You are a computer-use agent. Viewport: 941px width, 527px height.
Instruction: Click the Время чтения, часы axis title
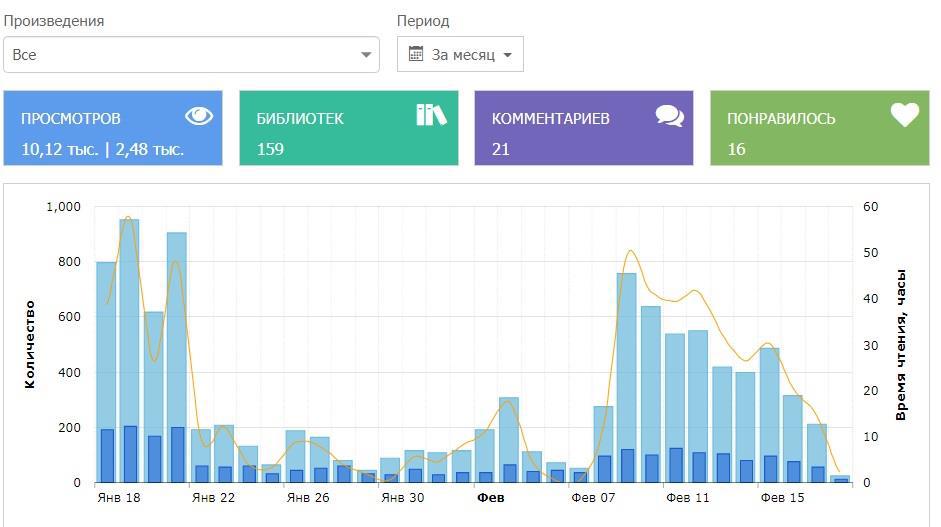click(900, 344)
